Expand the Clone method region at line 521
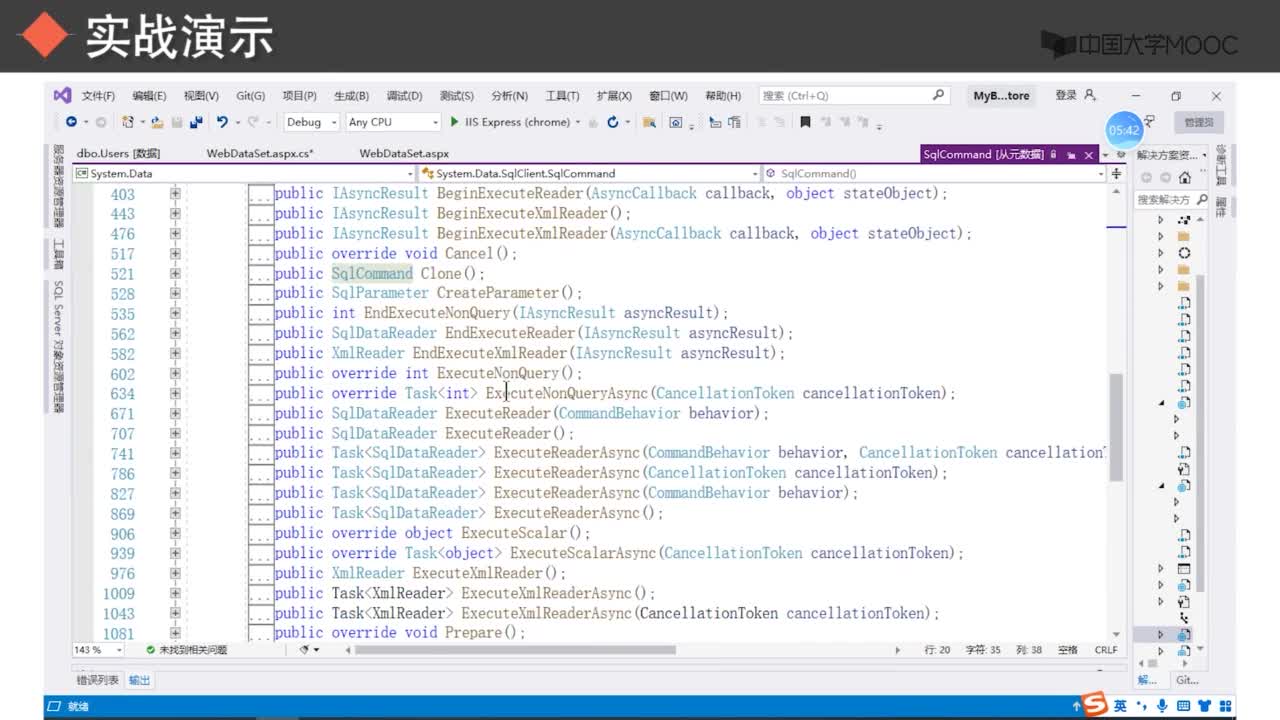This screenshot has height=720, width=1280. click(175, 273)
